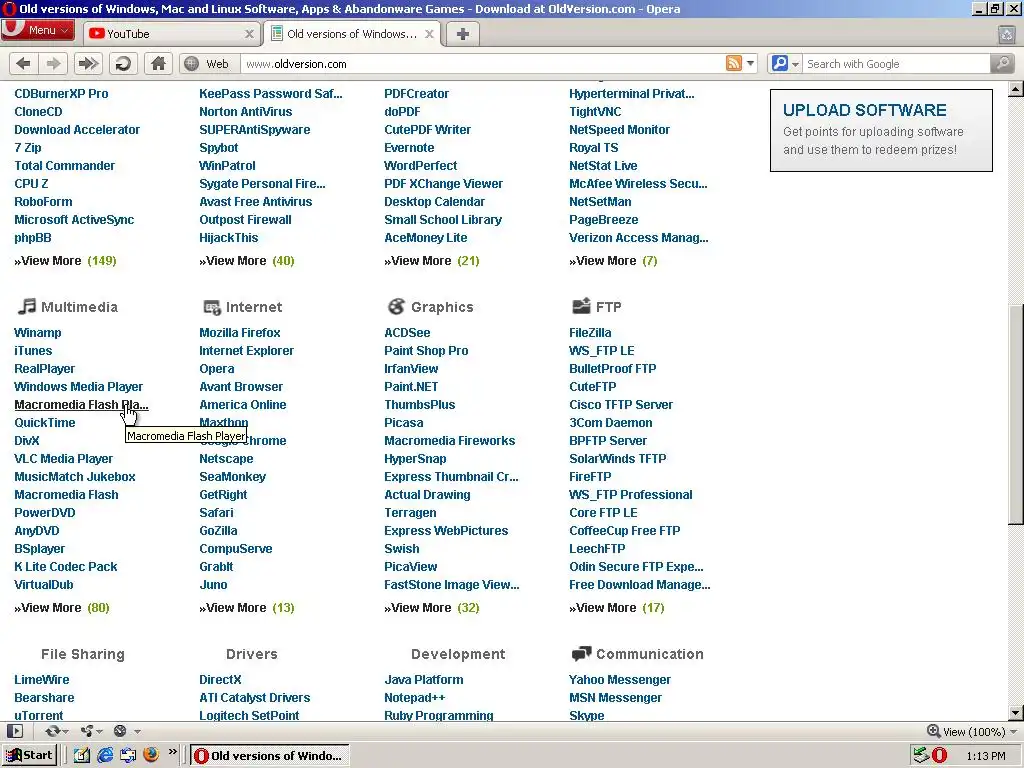Click the Web globe site badge
The height and width of the screenshot is (768, 1024).
208,63
